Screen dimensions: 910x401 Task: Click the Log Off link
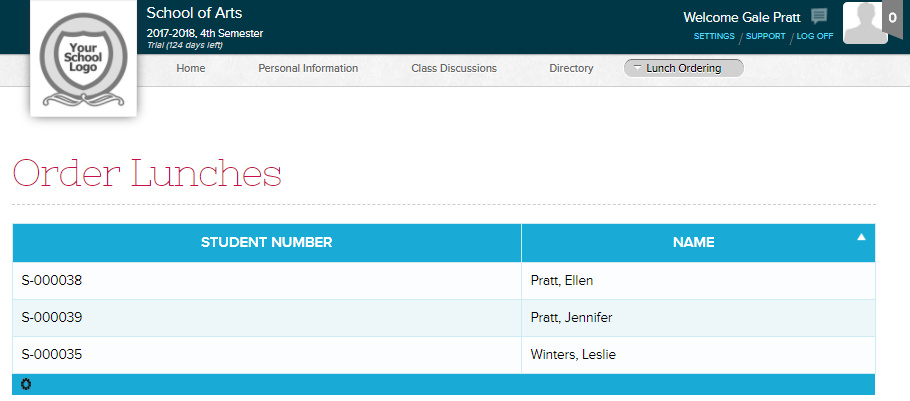[815, 36]
